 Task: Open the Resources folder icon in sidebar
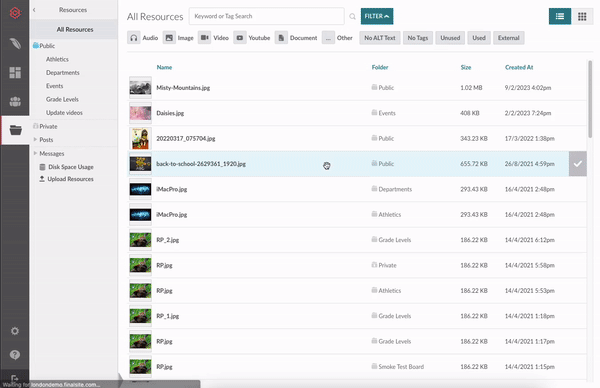pyautogui.click(x=15, y=130)
